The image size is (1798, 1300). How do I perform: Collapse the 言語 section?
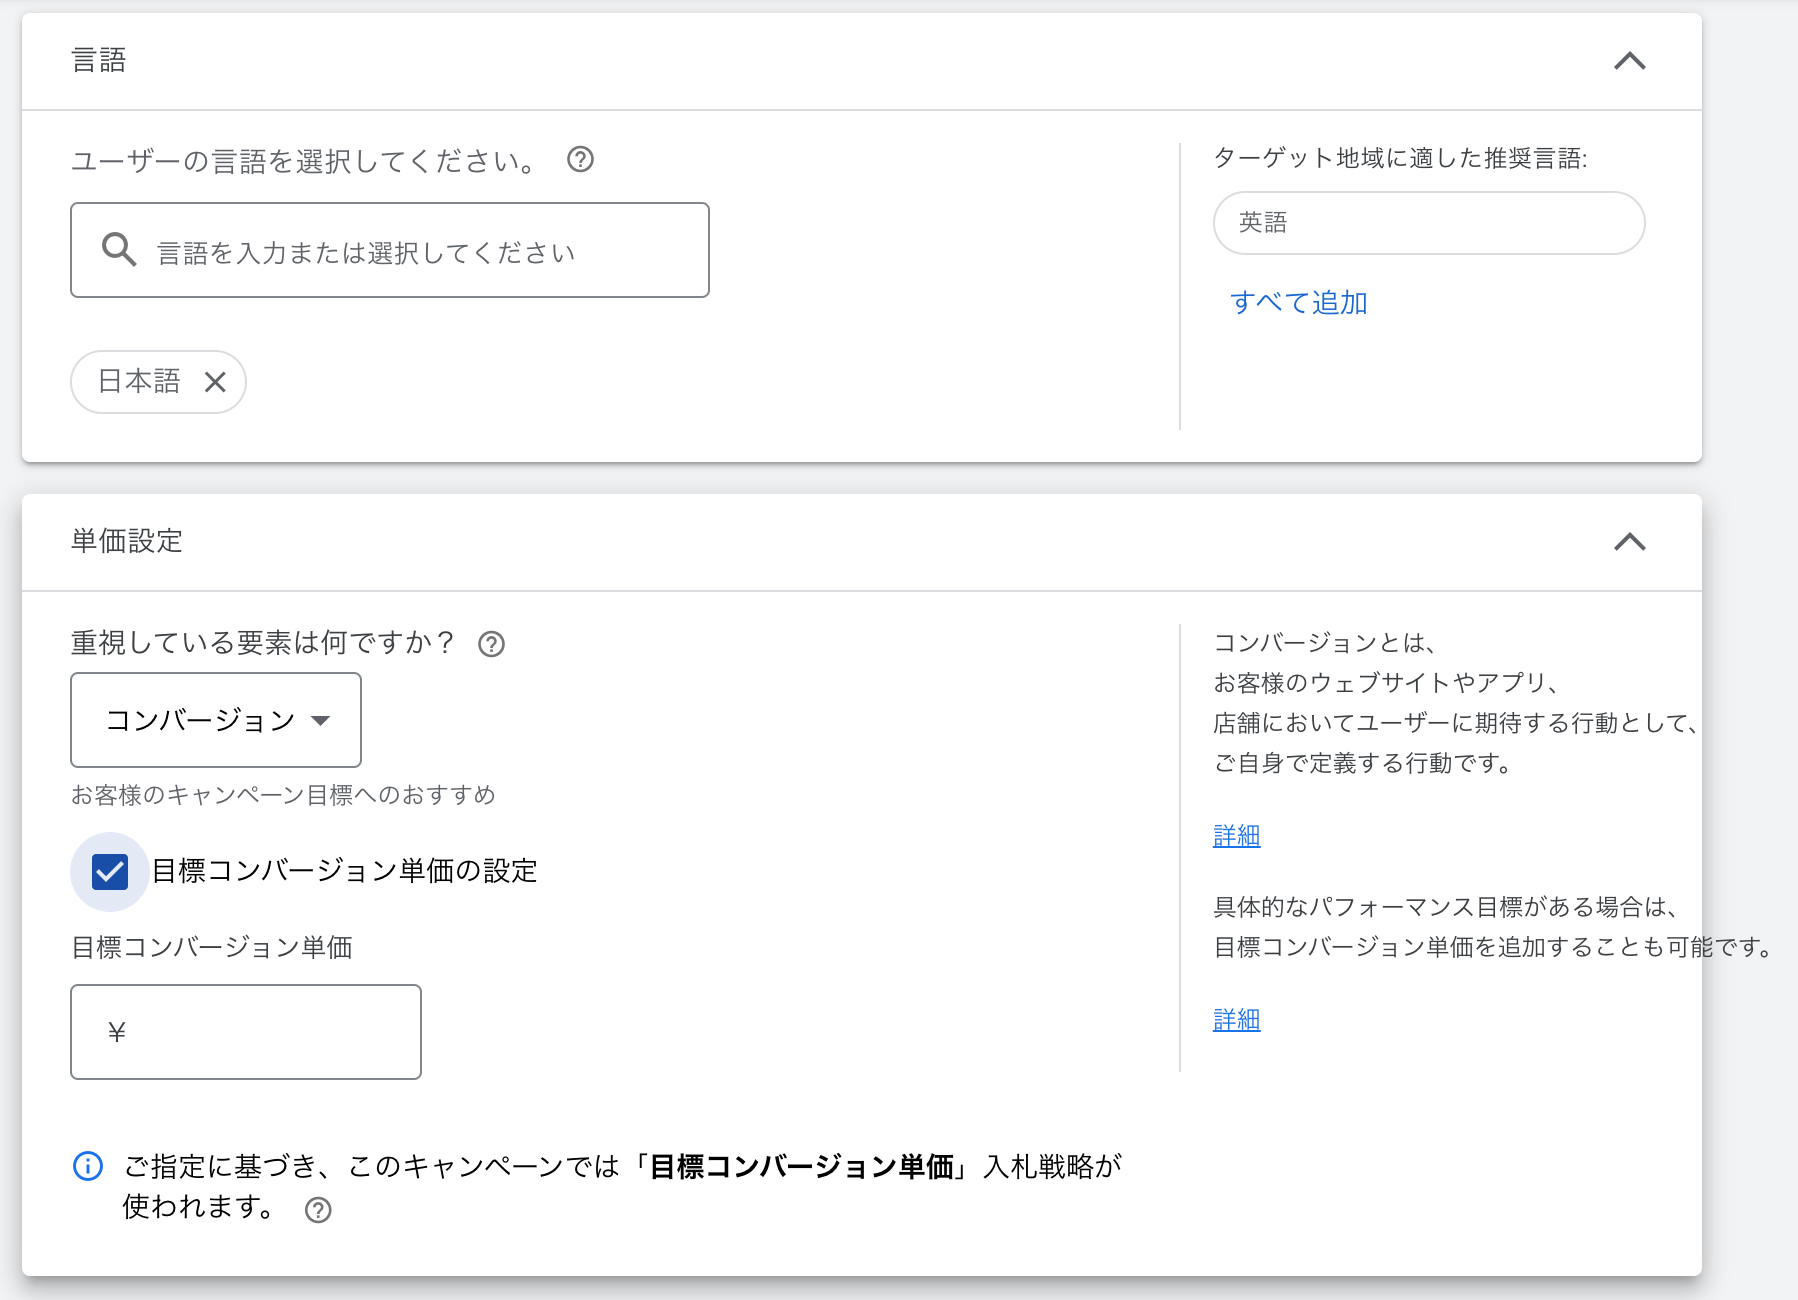(x=1629, y=61)
